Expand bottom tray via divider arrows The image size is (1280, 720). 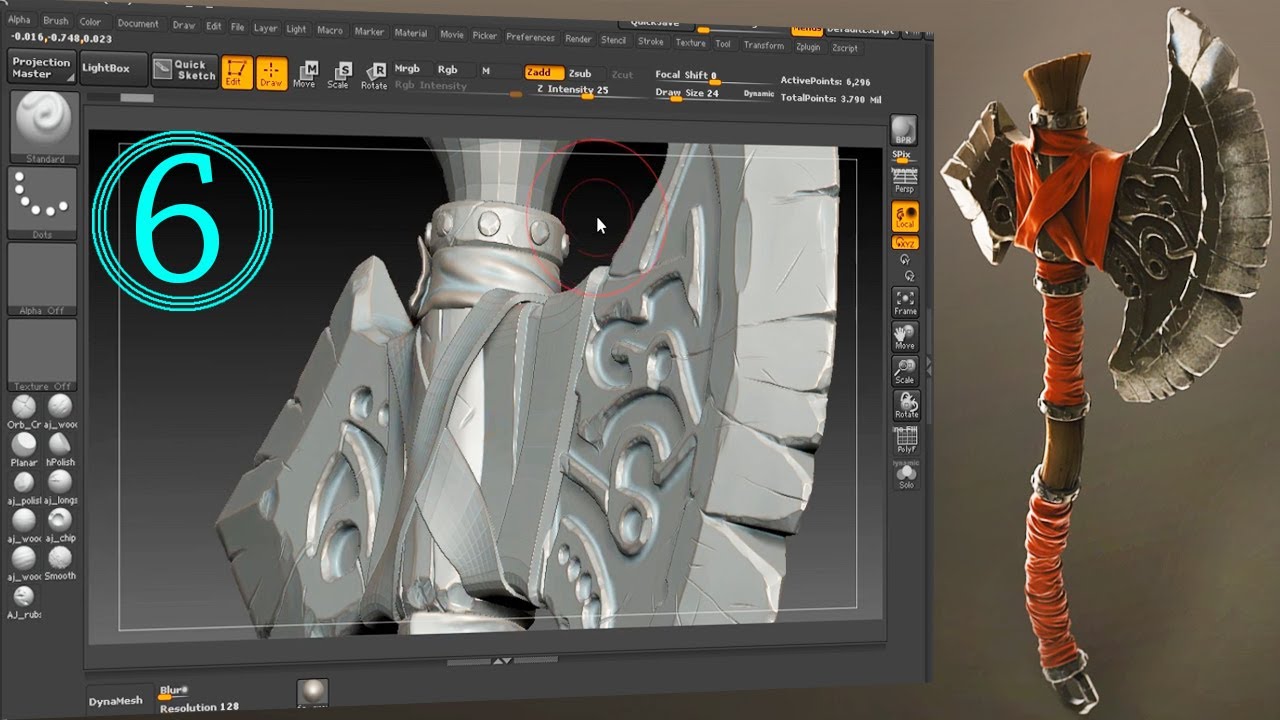click(x=503, y=661)
